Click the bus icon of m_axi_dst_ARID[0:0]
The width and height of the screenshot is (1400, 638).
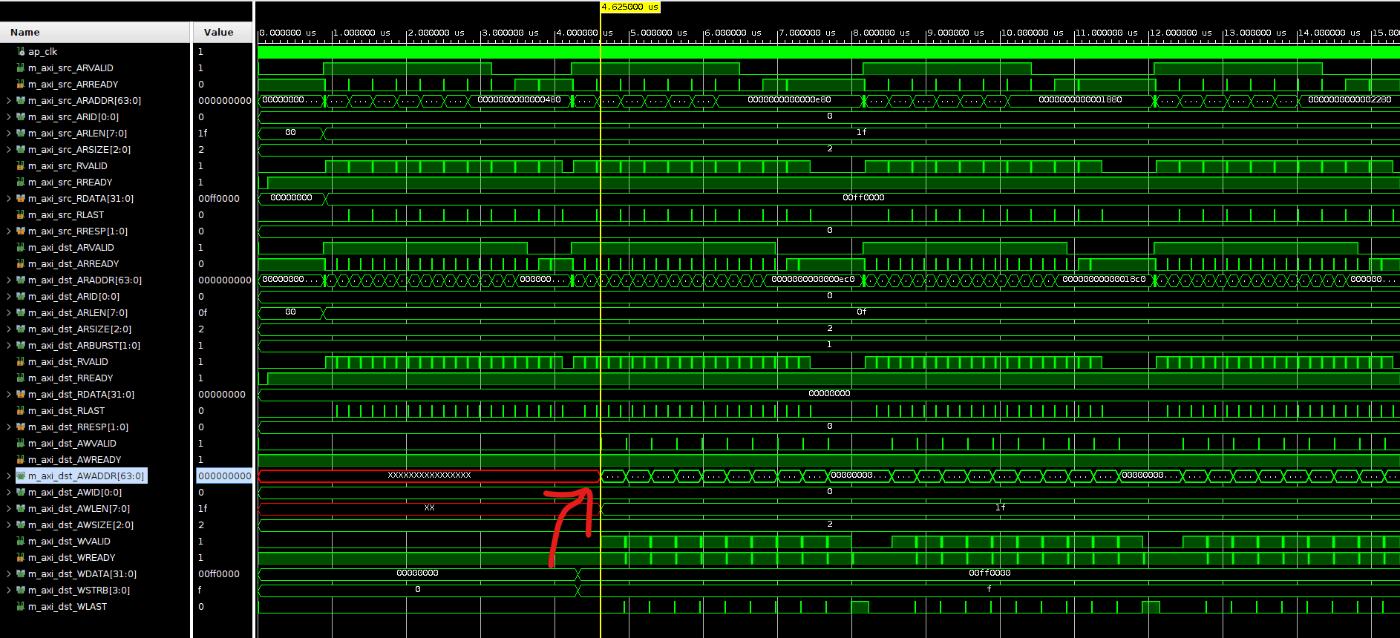point(21,296)
